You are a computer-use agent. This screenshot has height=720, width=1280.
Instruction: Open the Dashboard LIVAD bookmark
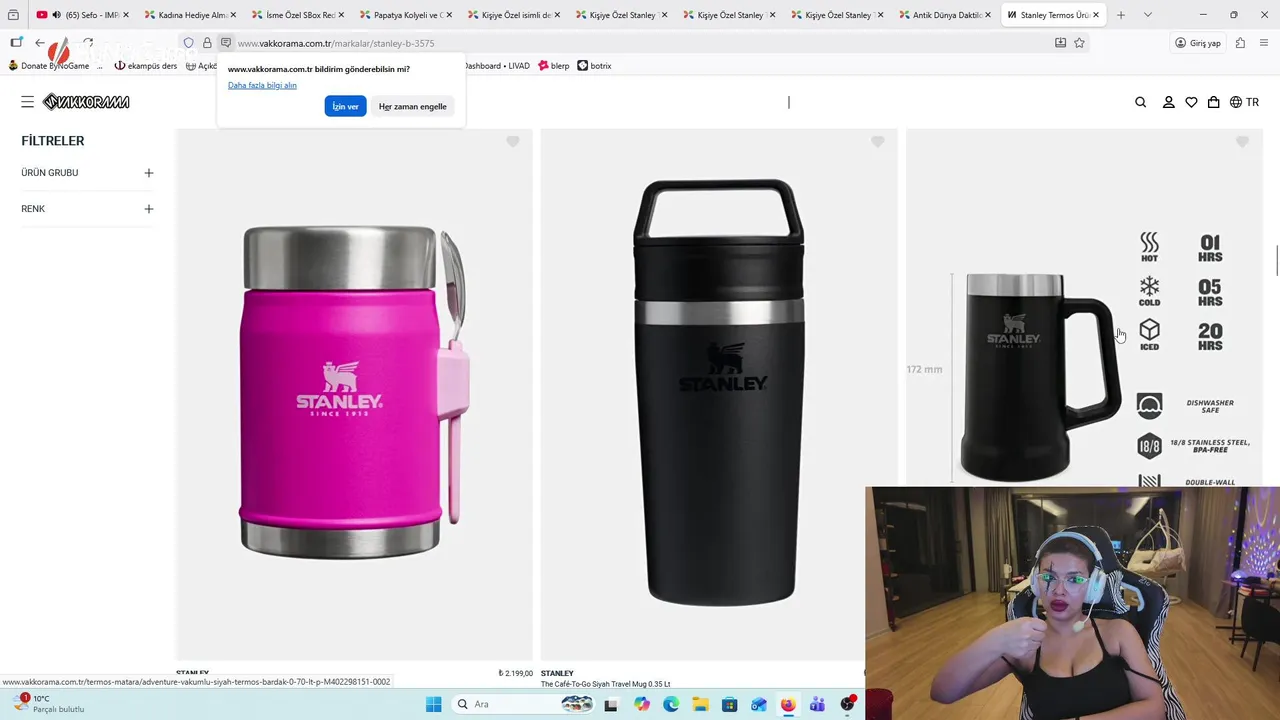click(x=496, y=66)
